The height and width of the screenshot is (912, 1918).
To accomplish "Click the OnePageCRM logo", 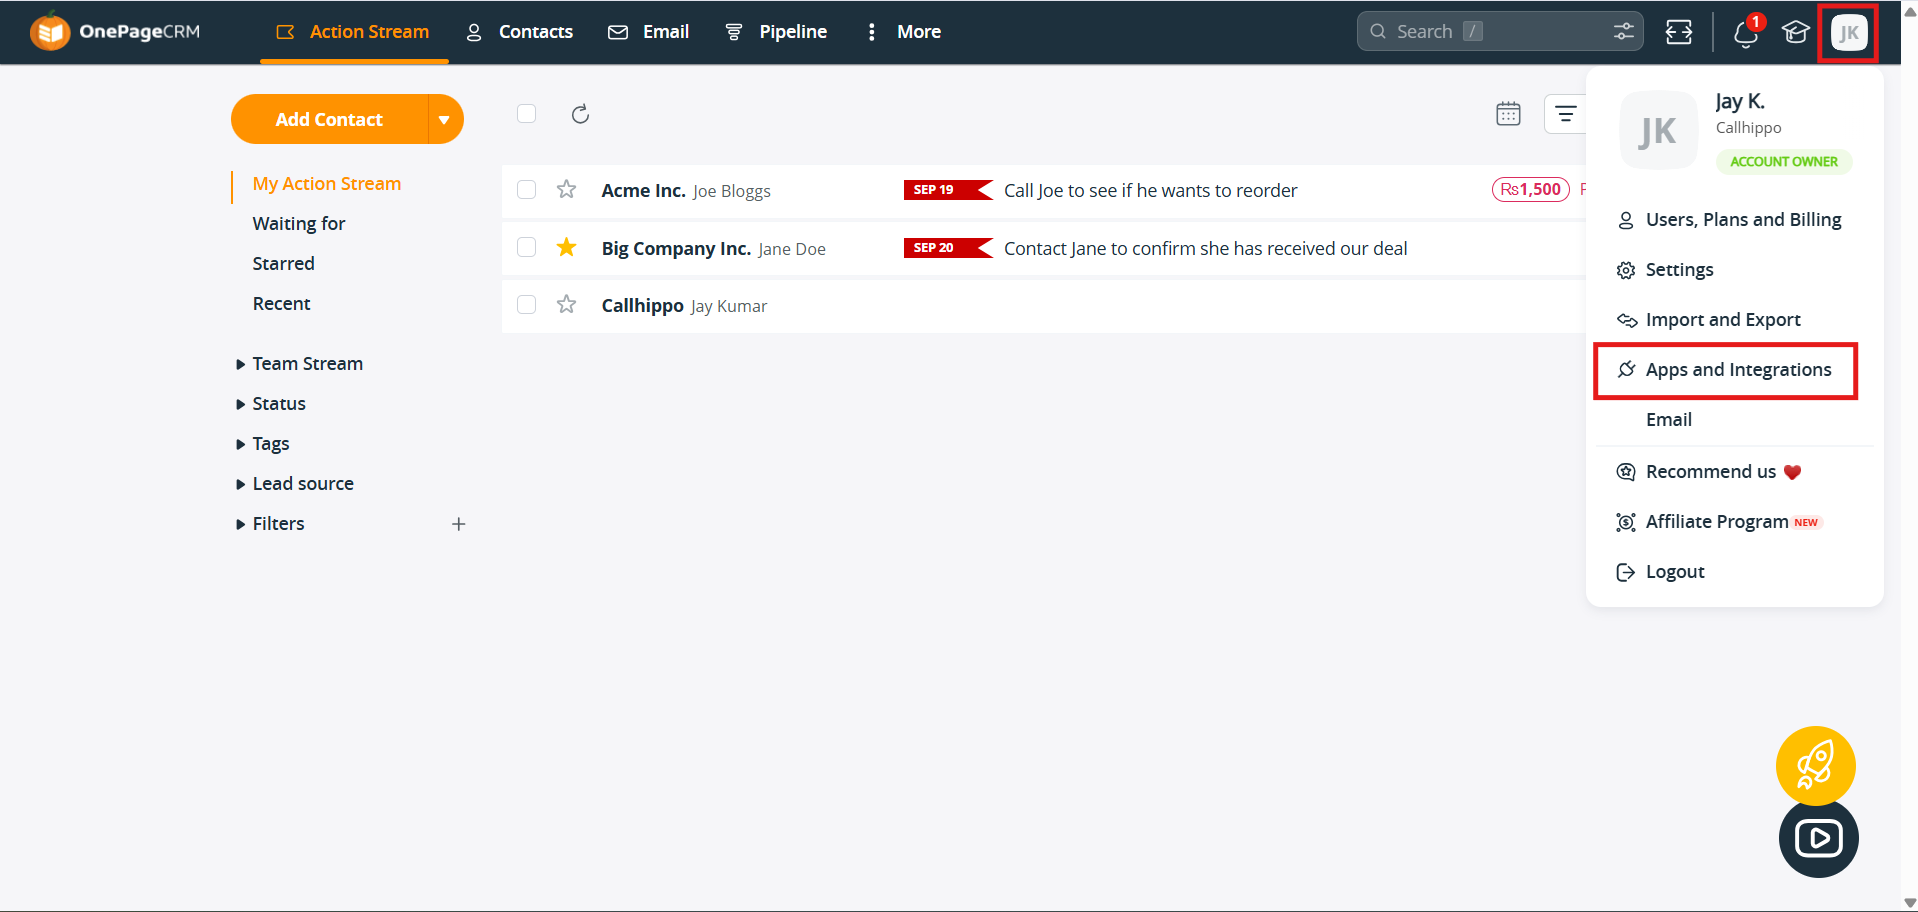I will 115,32.
